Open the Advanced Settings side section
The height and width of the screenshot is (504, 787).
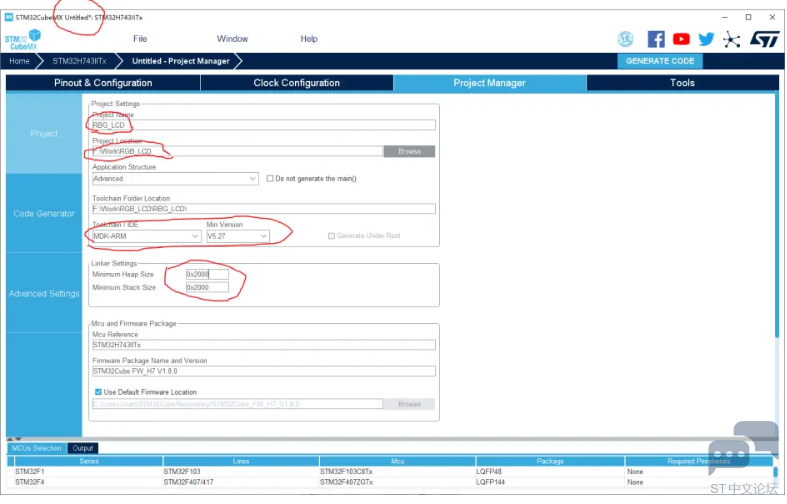[x=44, y=294]
